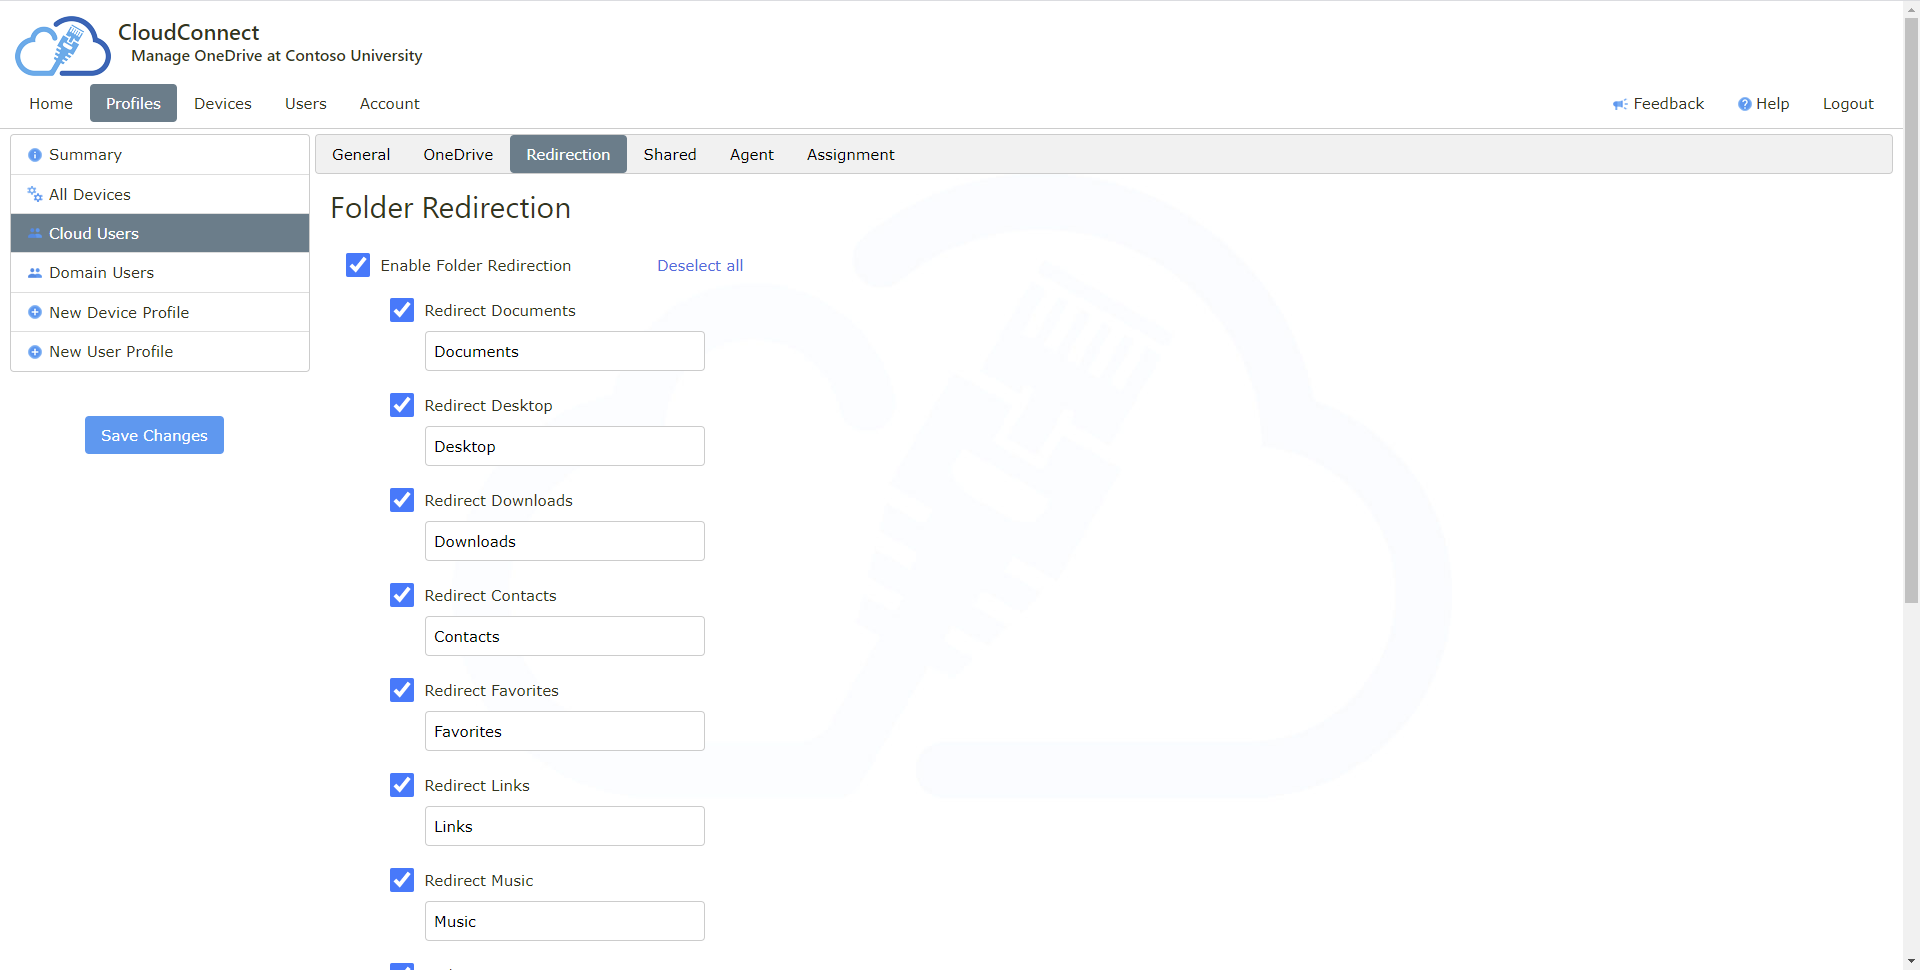
Task: Open the Devices menu item
Action: pos(222,103)
